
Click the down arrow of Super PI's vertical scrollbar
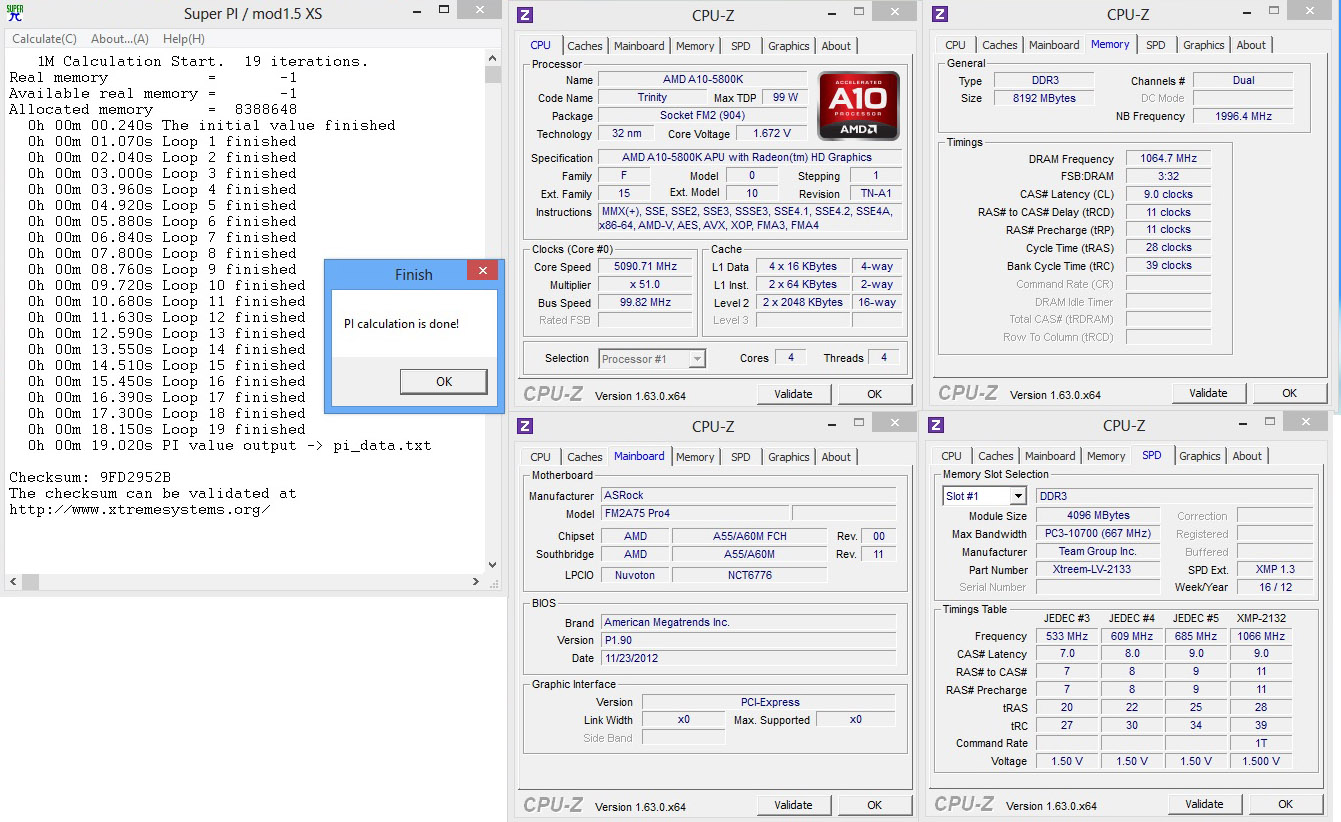493,565
